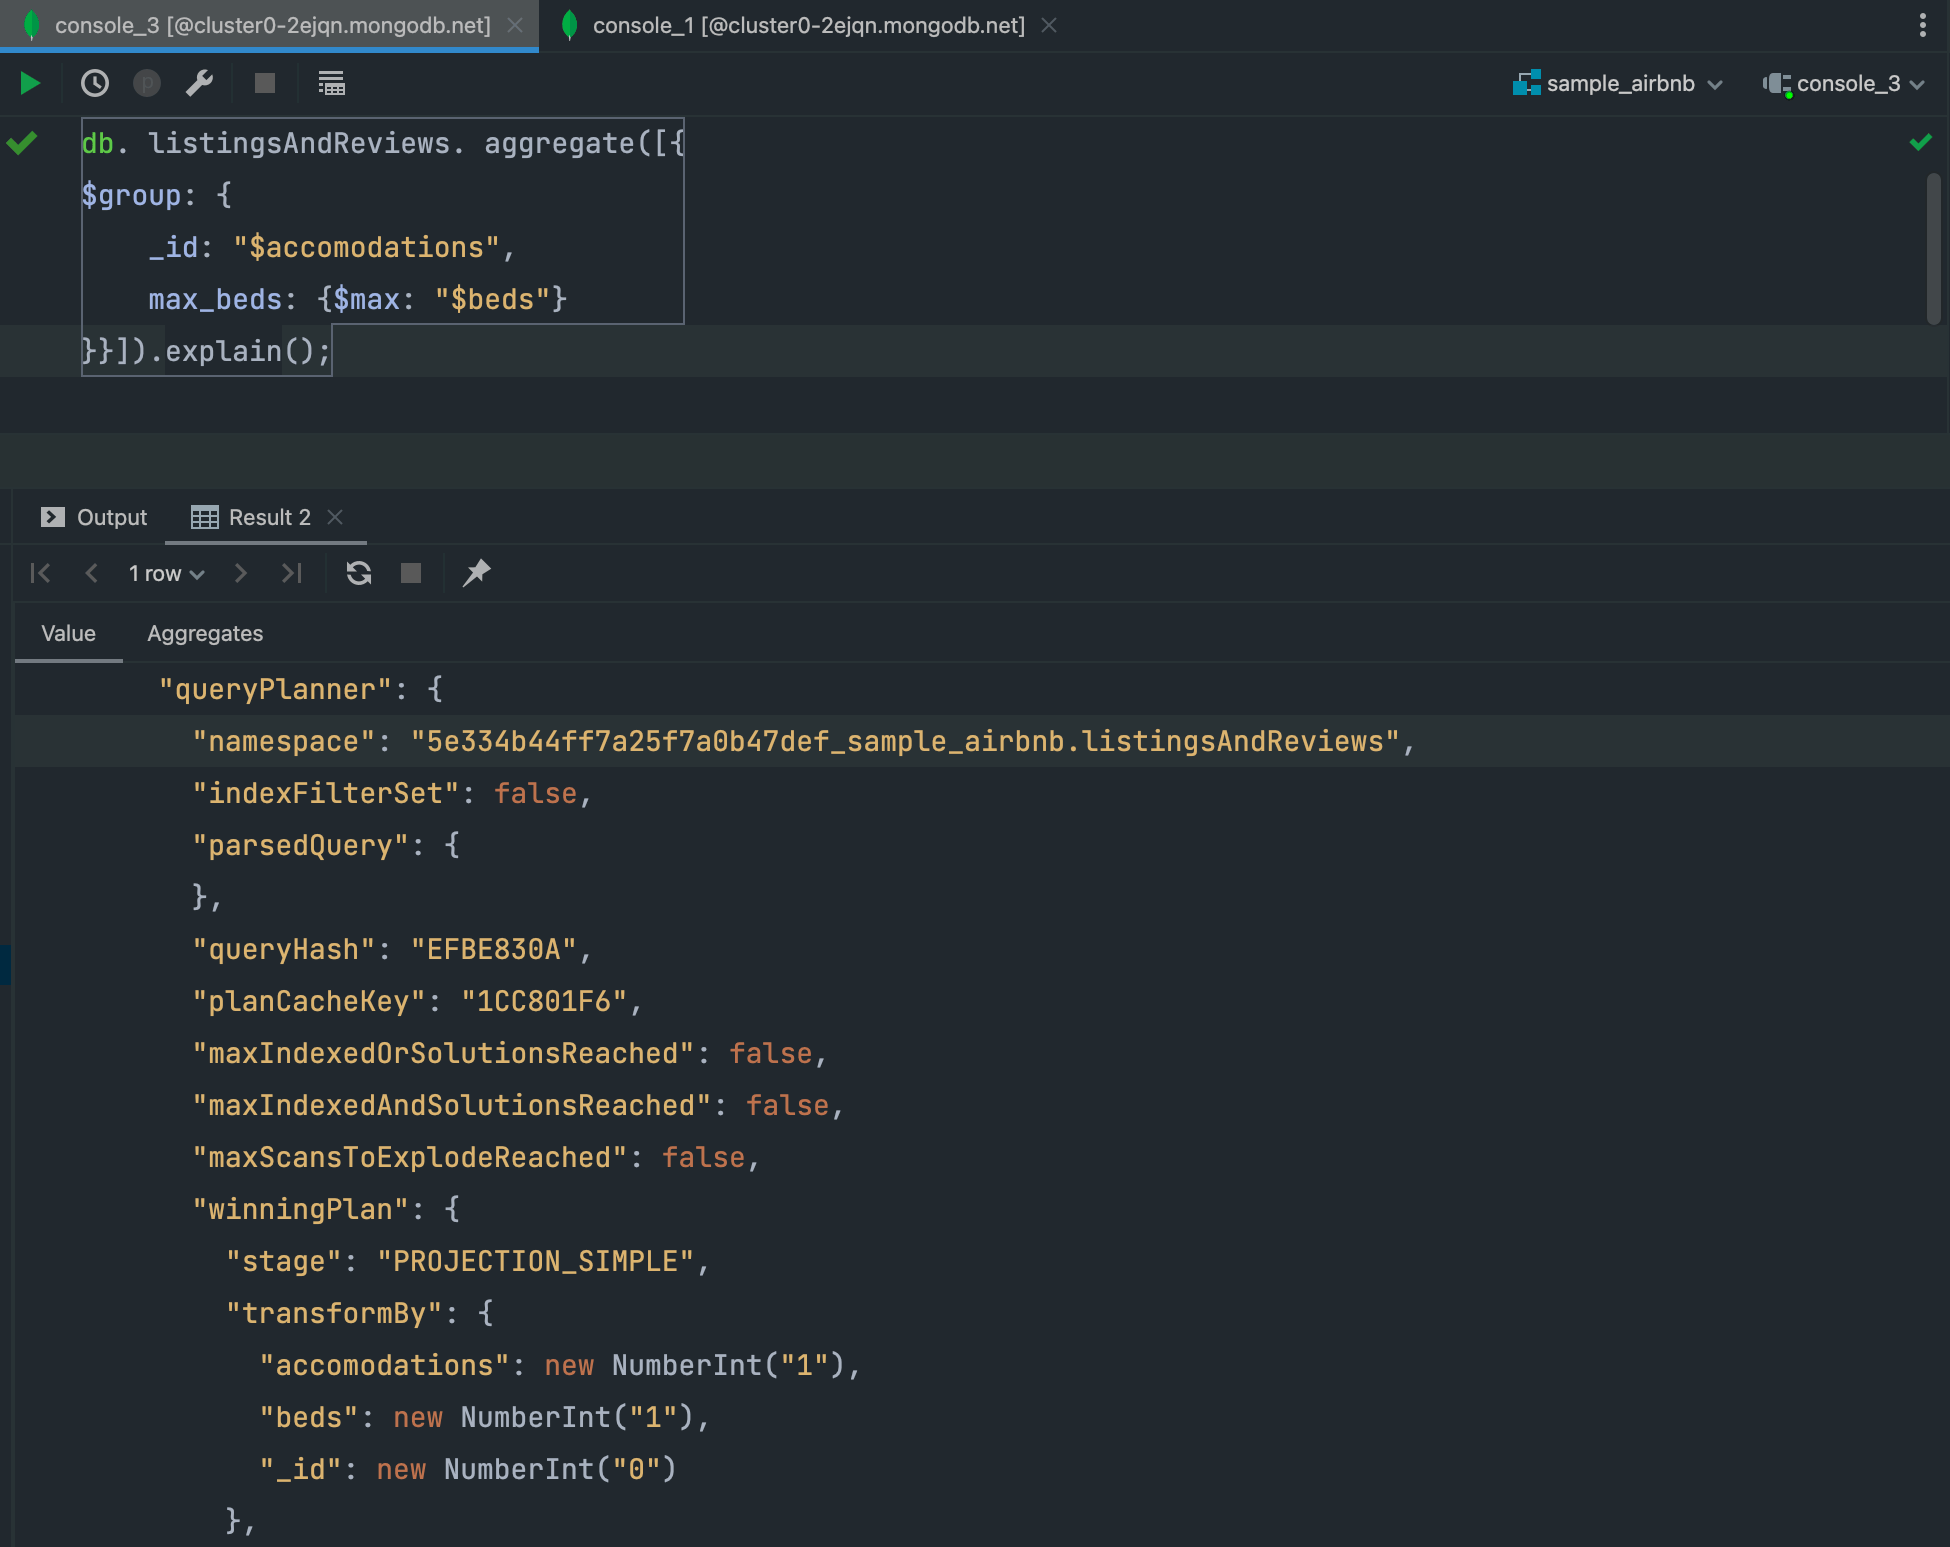Expand the '1 row' page size dropdown
Screen dimensions: 1950x1547
[x=164, y=573]
